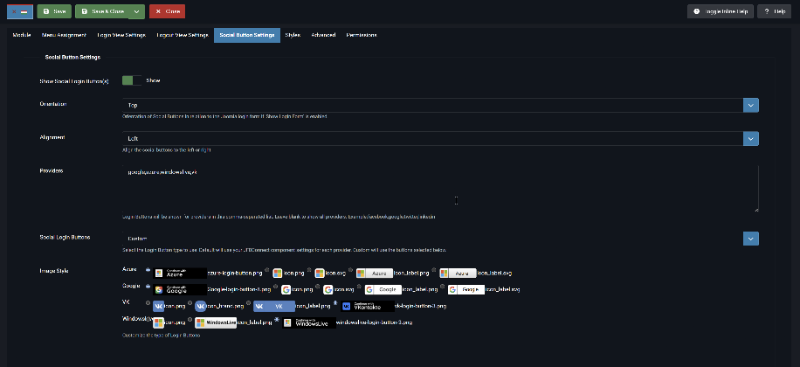Select Azure azure-login-button.png radio option
Screen dimensions: 800x367
coord(148,270)
